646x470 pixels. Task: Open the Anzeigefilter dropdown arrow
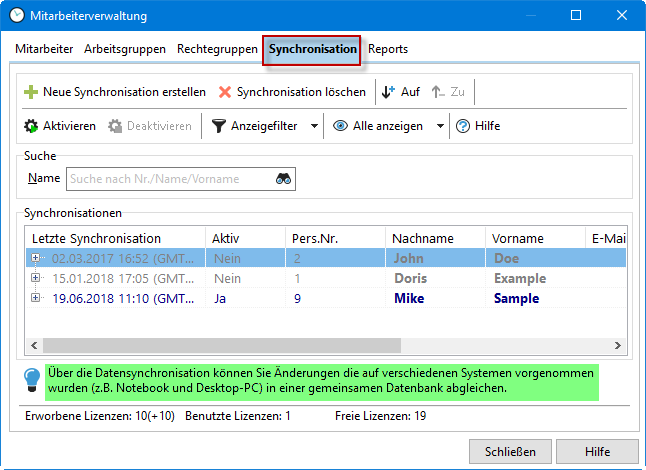[314, 127]
